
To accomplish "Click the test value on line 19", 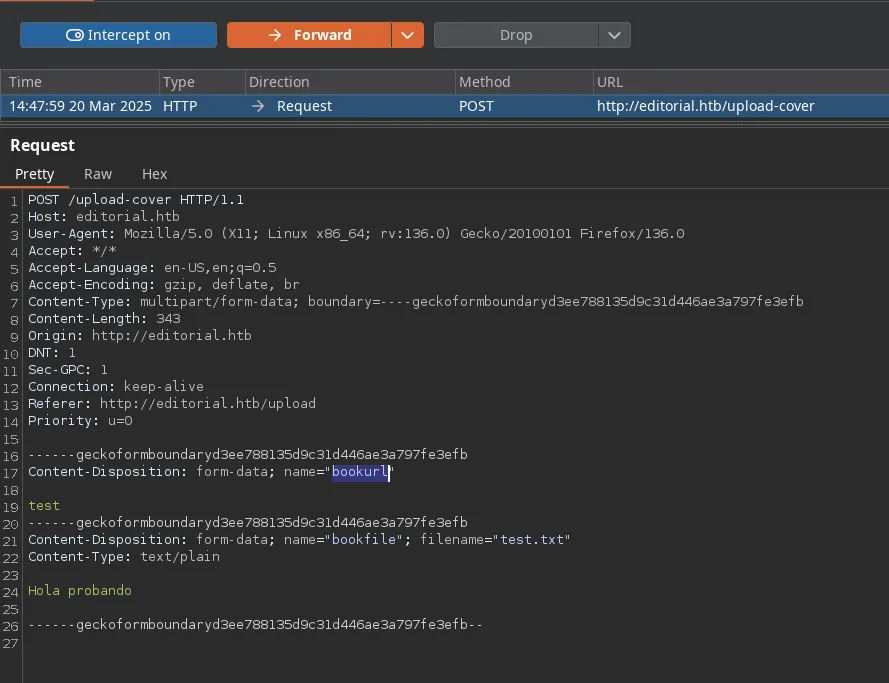I will pyautogui.click(x=44, y=506).
